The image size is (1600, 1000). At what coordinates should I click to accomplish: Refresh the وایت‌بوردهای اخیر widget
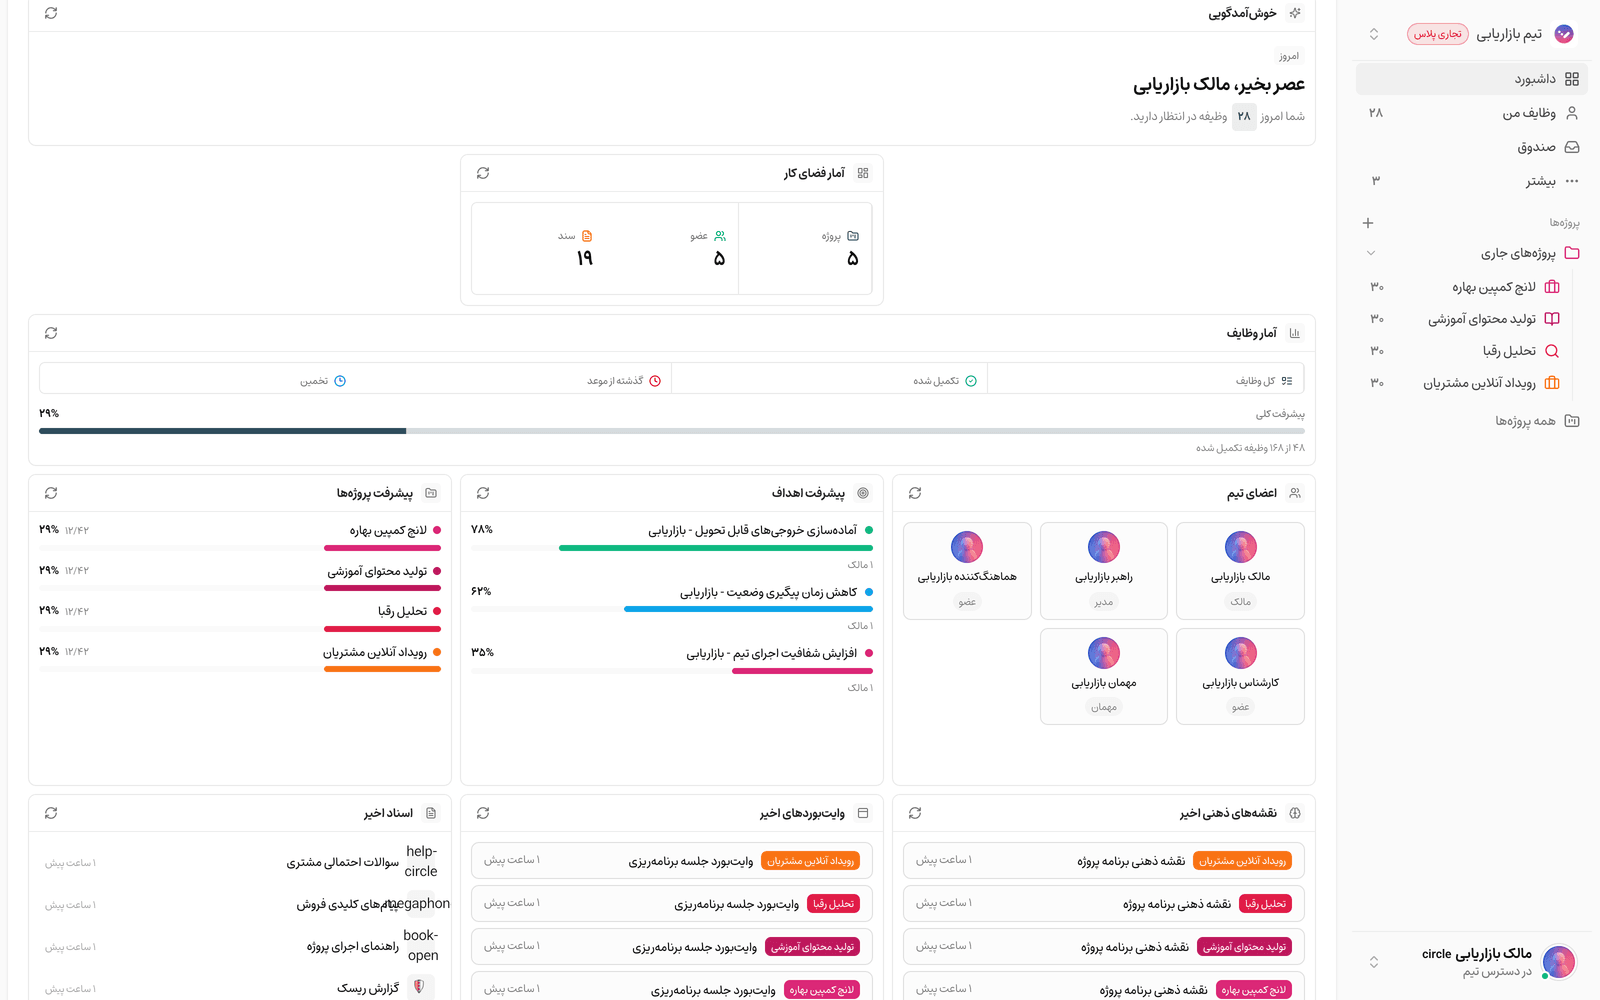tap(483, 813)
